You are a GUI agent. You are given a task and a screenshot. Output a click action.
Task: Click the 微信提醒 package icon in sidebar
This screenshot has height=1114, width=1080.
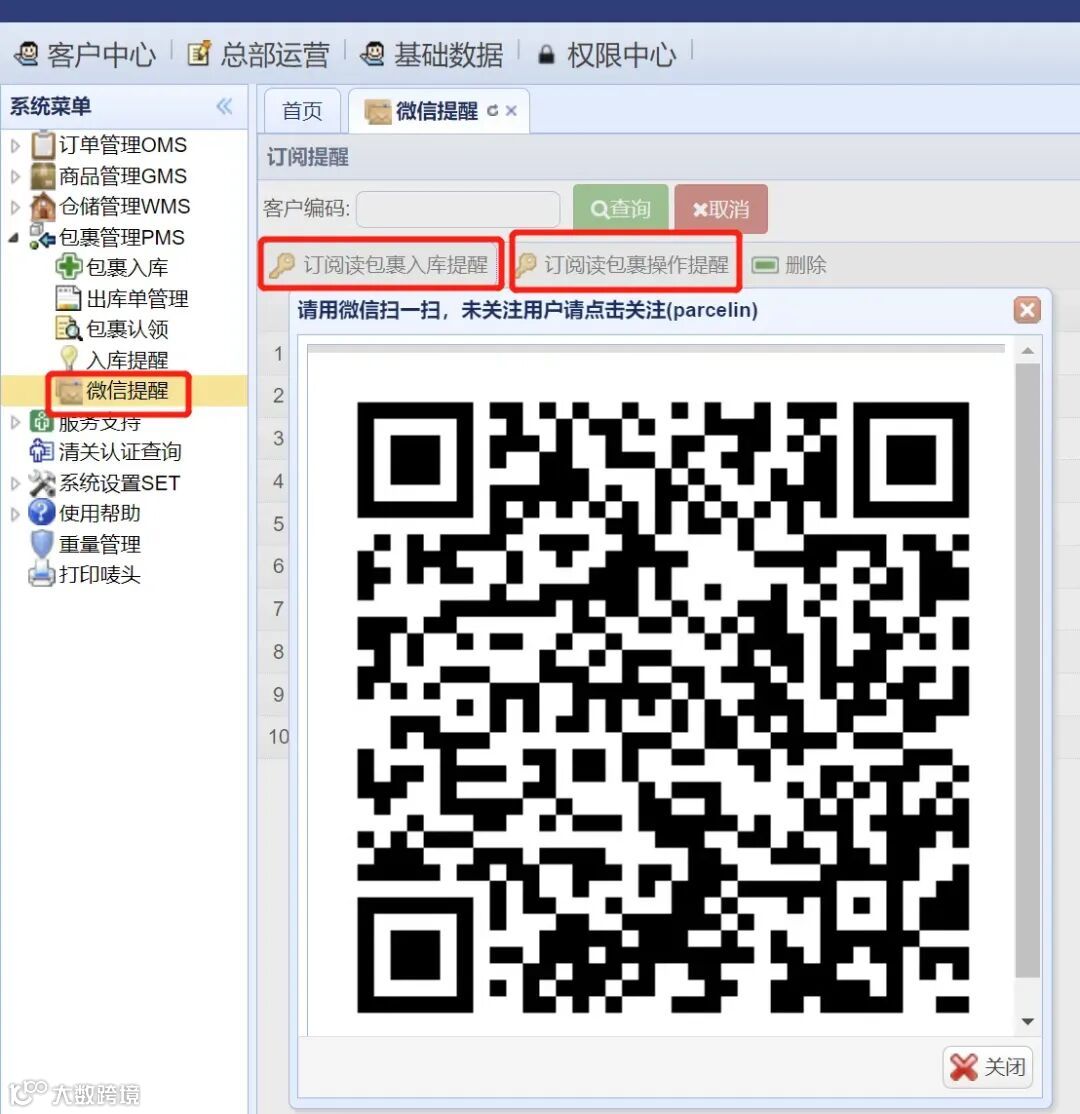point(70,391)
